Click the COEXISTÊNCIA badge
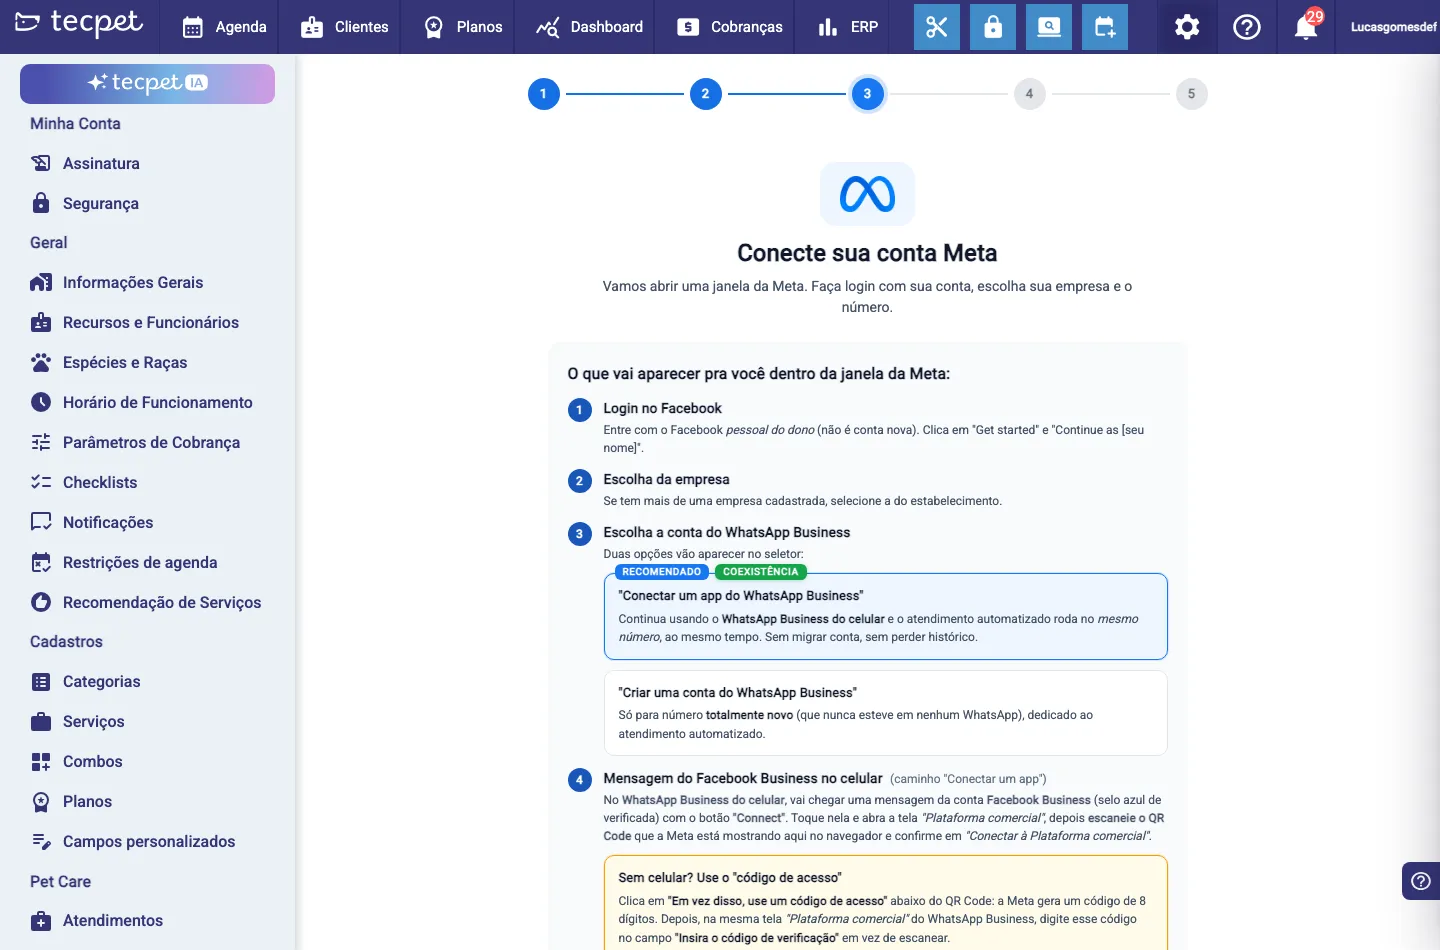This screenshot has width=1440, height=950. pyautogui.click(x=760, y=572)
